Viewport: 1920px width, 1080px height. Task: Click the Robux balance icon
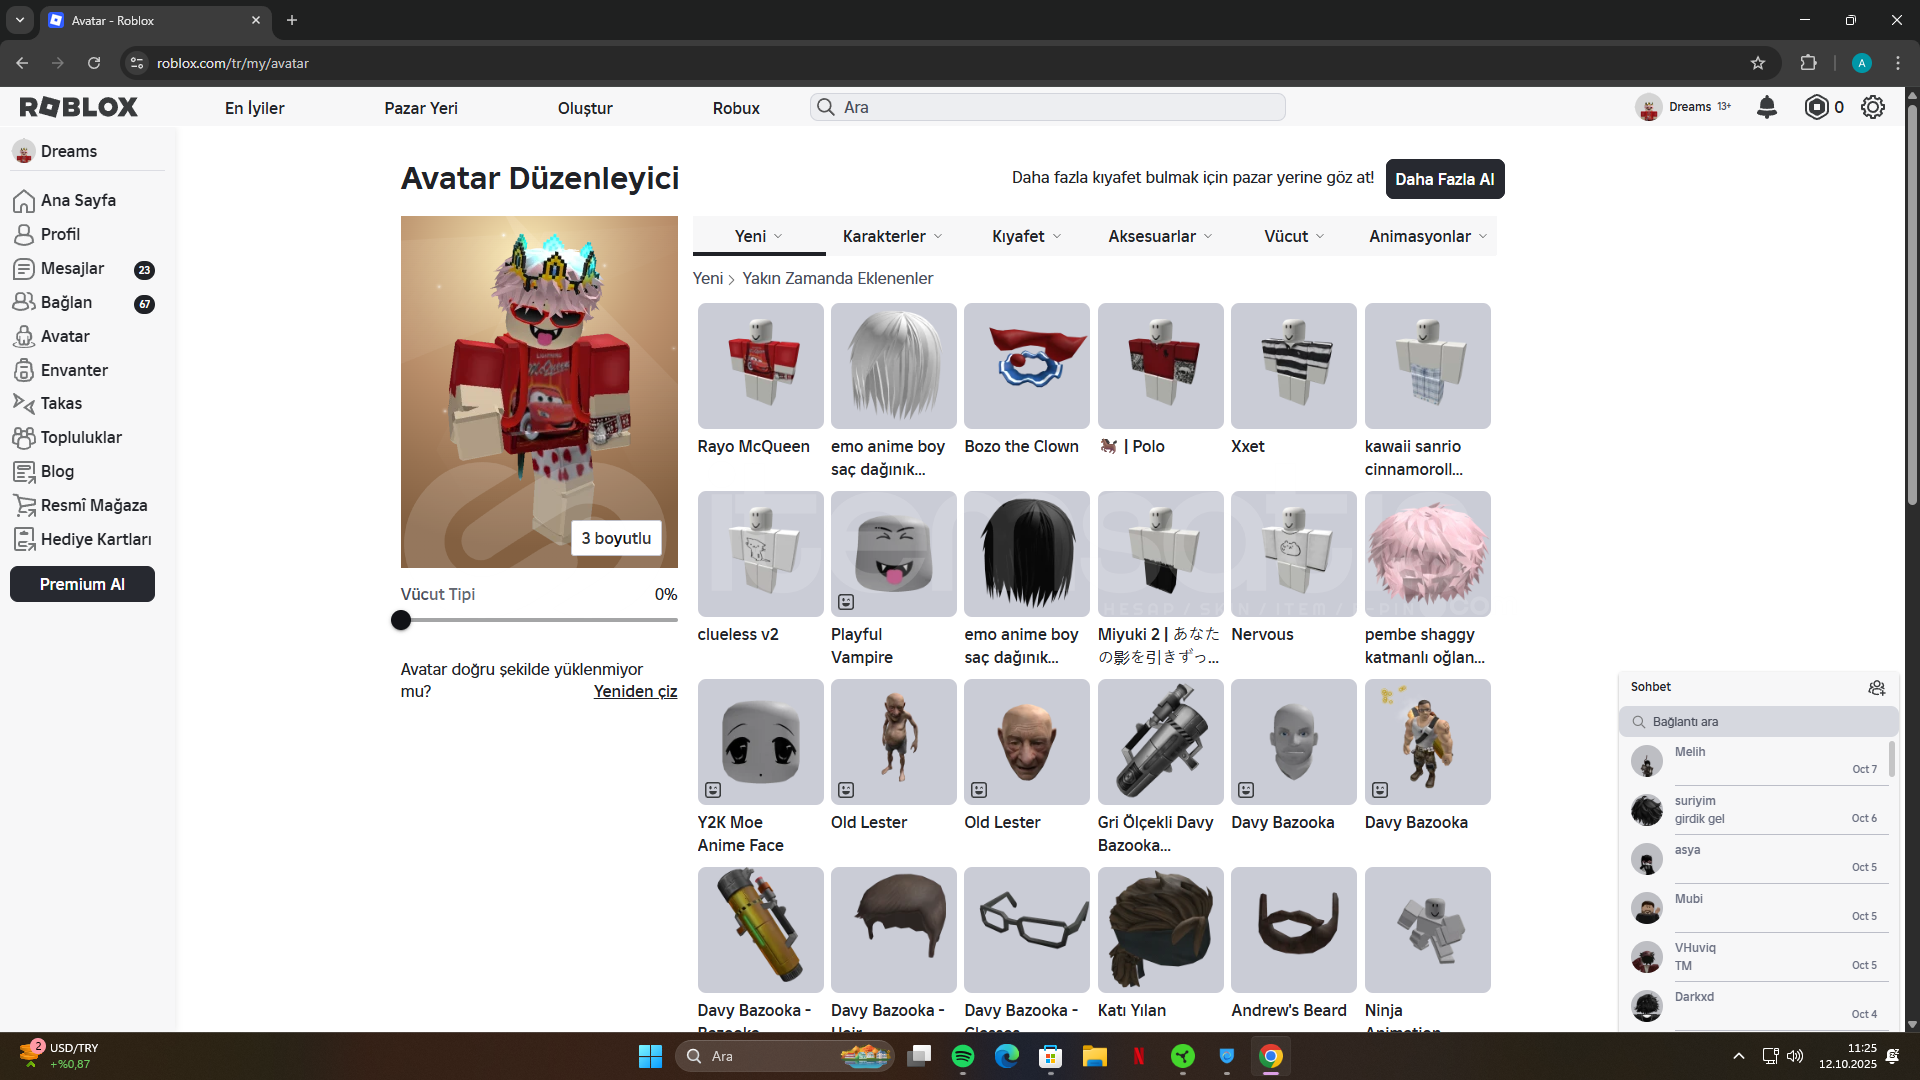[x=1816, y=107]
